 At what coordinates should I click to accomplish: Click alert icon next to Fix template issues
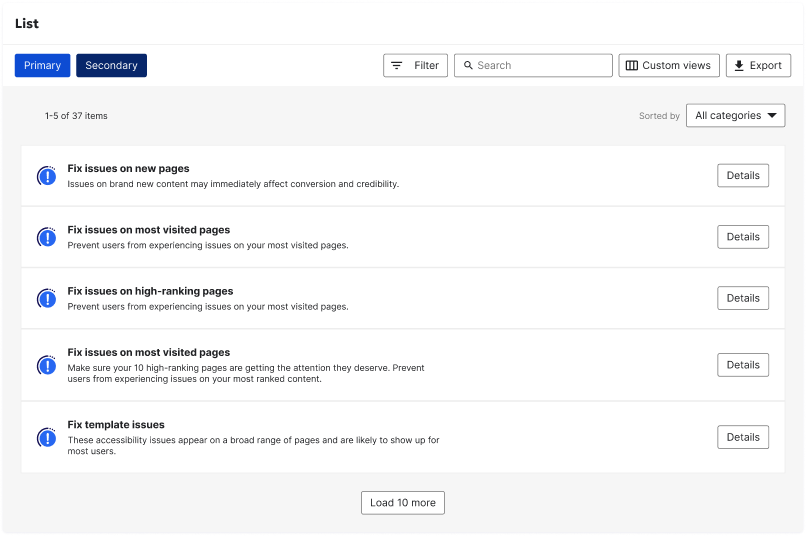click(x=46, y=437)
